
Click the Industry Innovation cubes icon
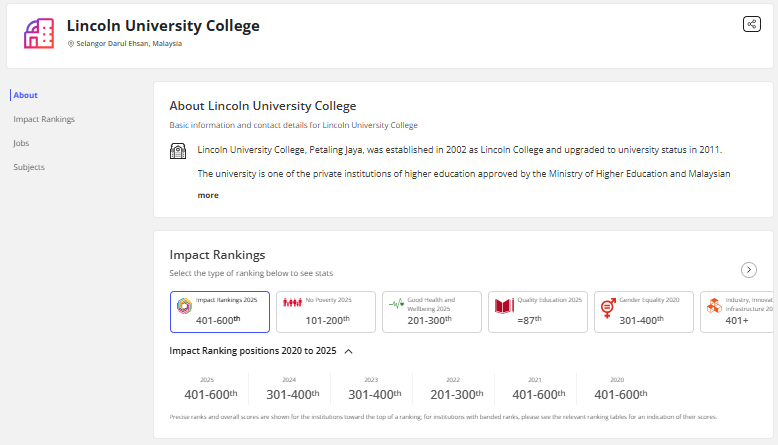[x=714, y=306]
